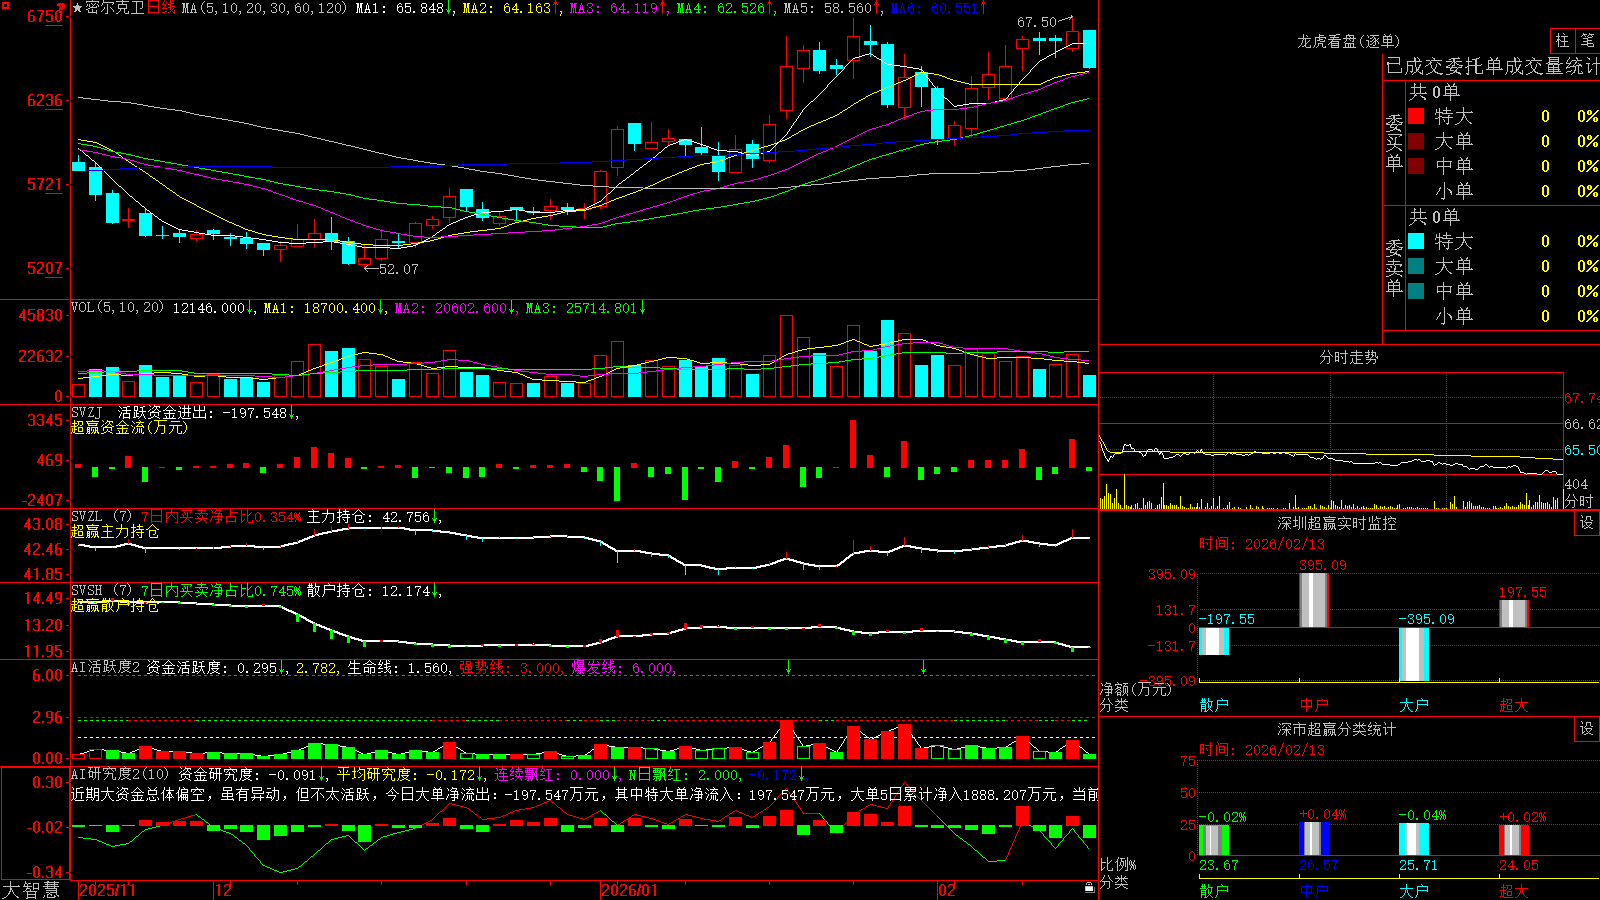The height and width of the screenshot is (900, 1600).
Task: Click the -395.09 大户 bar in 实时监控
Action: click(1414, 654)
